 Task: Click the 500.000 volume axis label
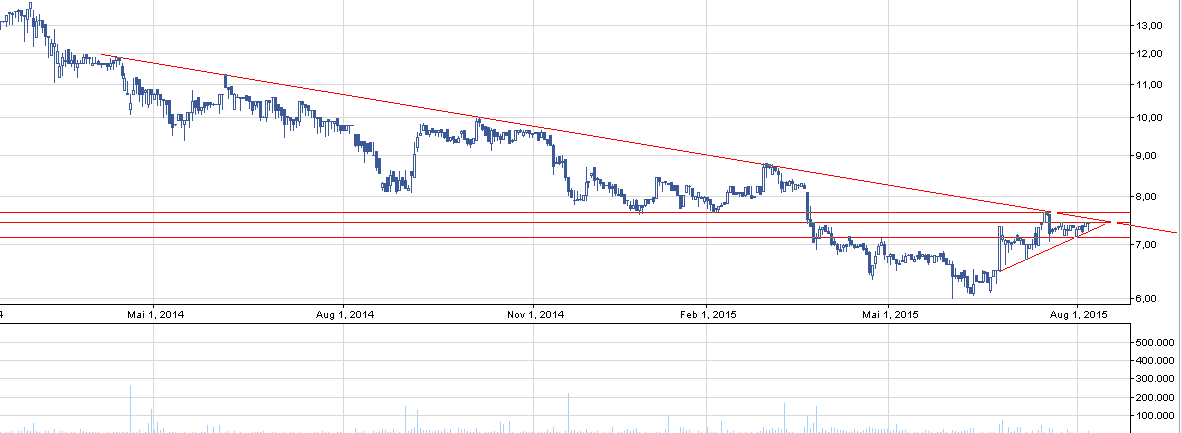[1150, 343]
